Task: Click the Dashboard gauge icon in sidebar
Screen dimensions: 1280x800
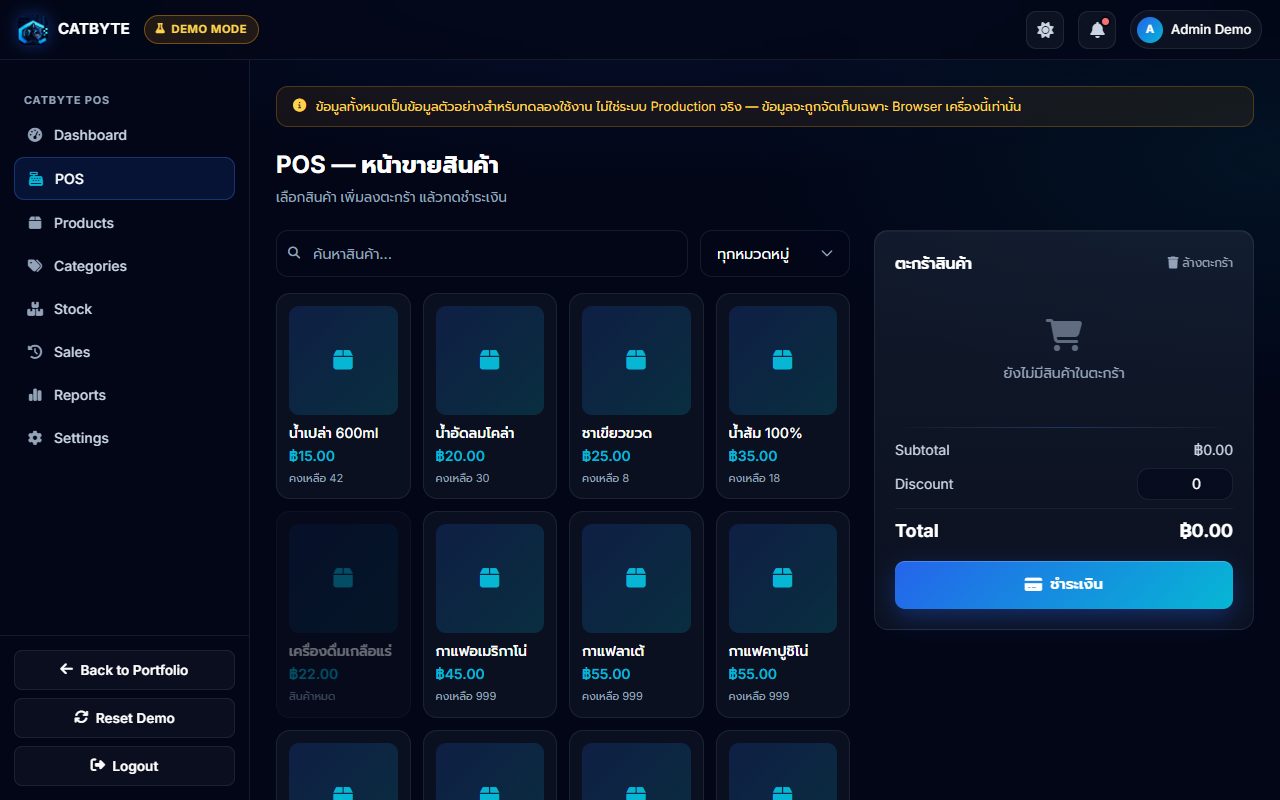Action: [x=35, y=135]
